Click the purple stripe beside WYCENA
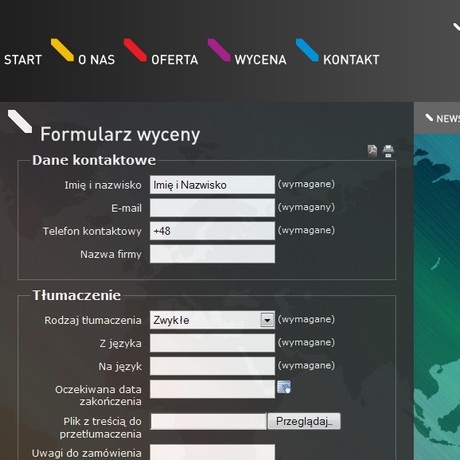The image size is (460, 460). 219,50
